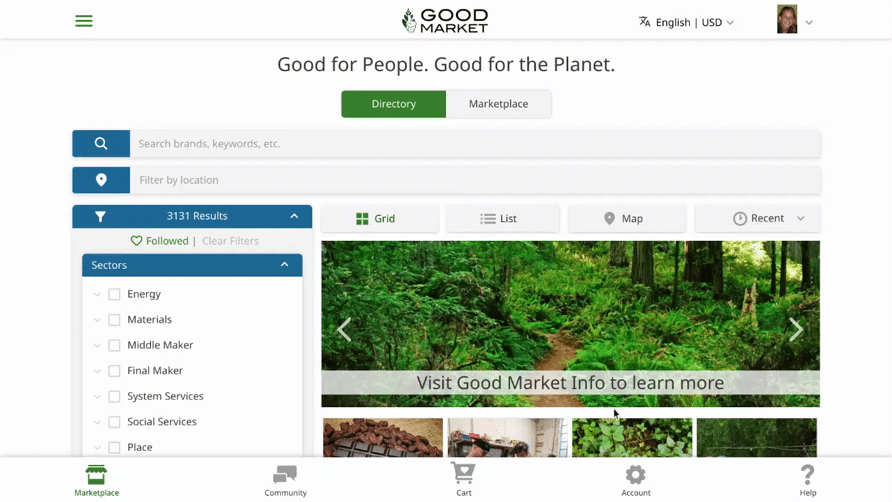This screenshot has width=892, height=502.
Task: Check the Energy sector checkbox
Action: [x=114, y=294]
